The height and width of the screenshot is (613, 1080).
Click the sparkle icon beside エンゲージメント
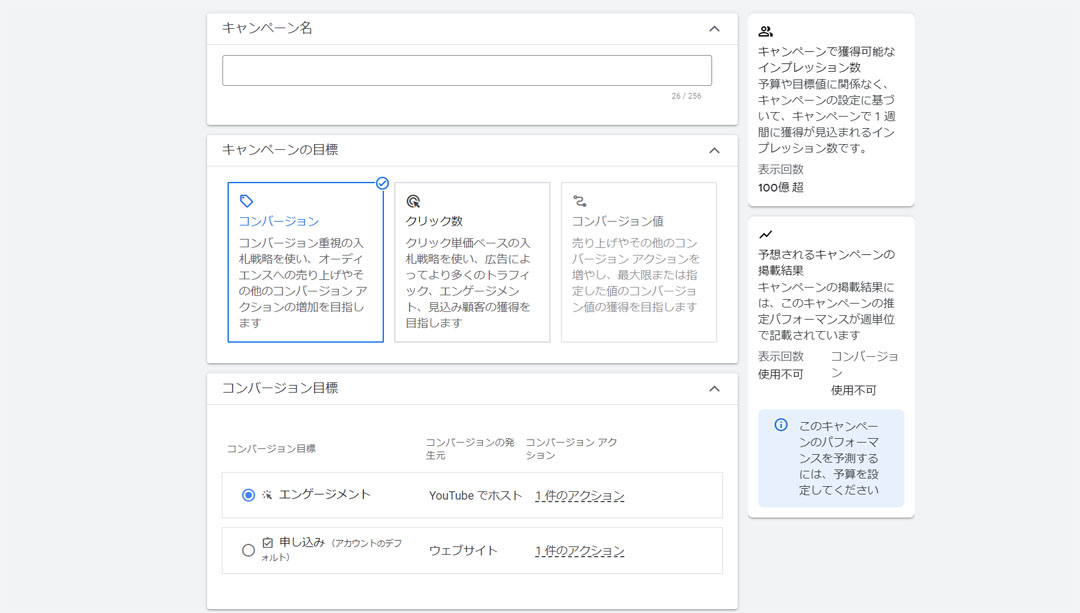click(x=267, y=495)
